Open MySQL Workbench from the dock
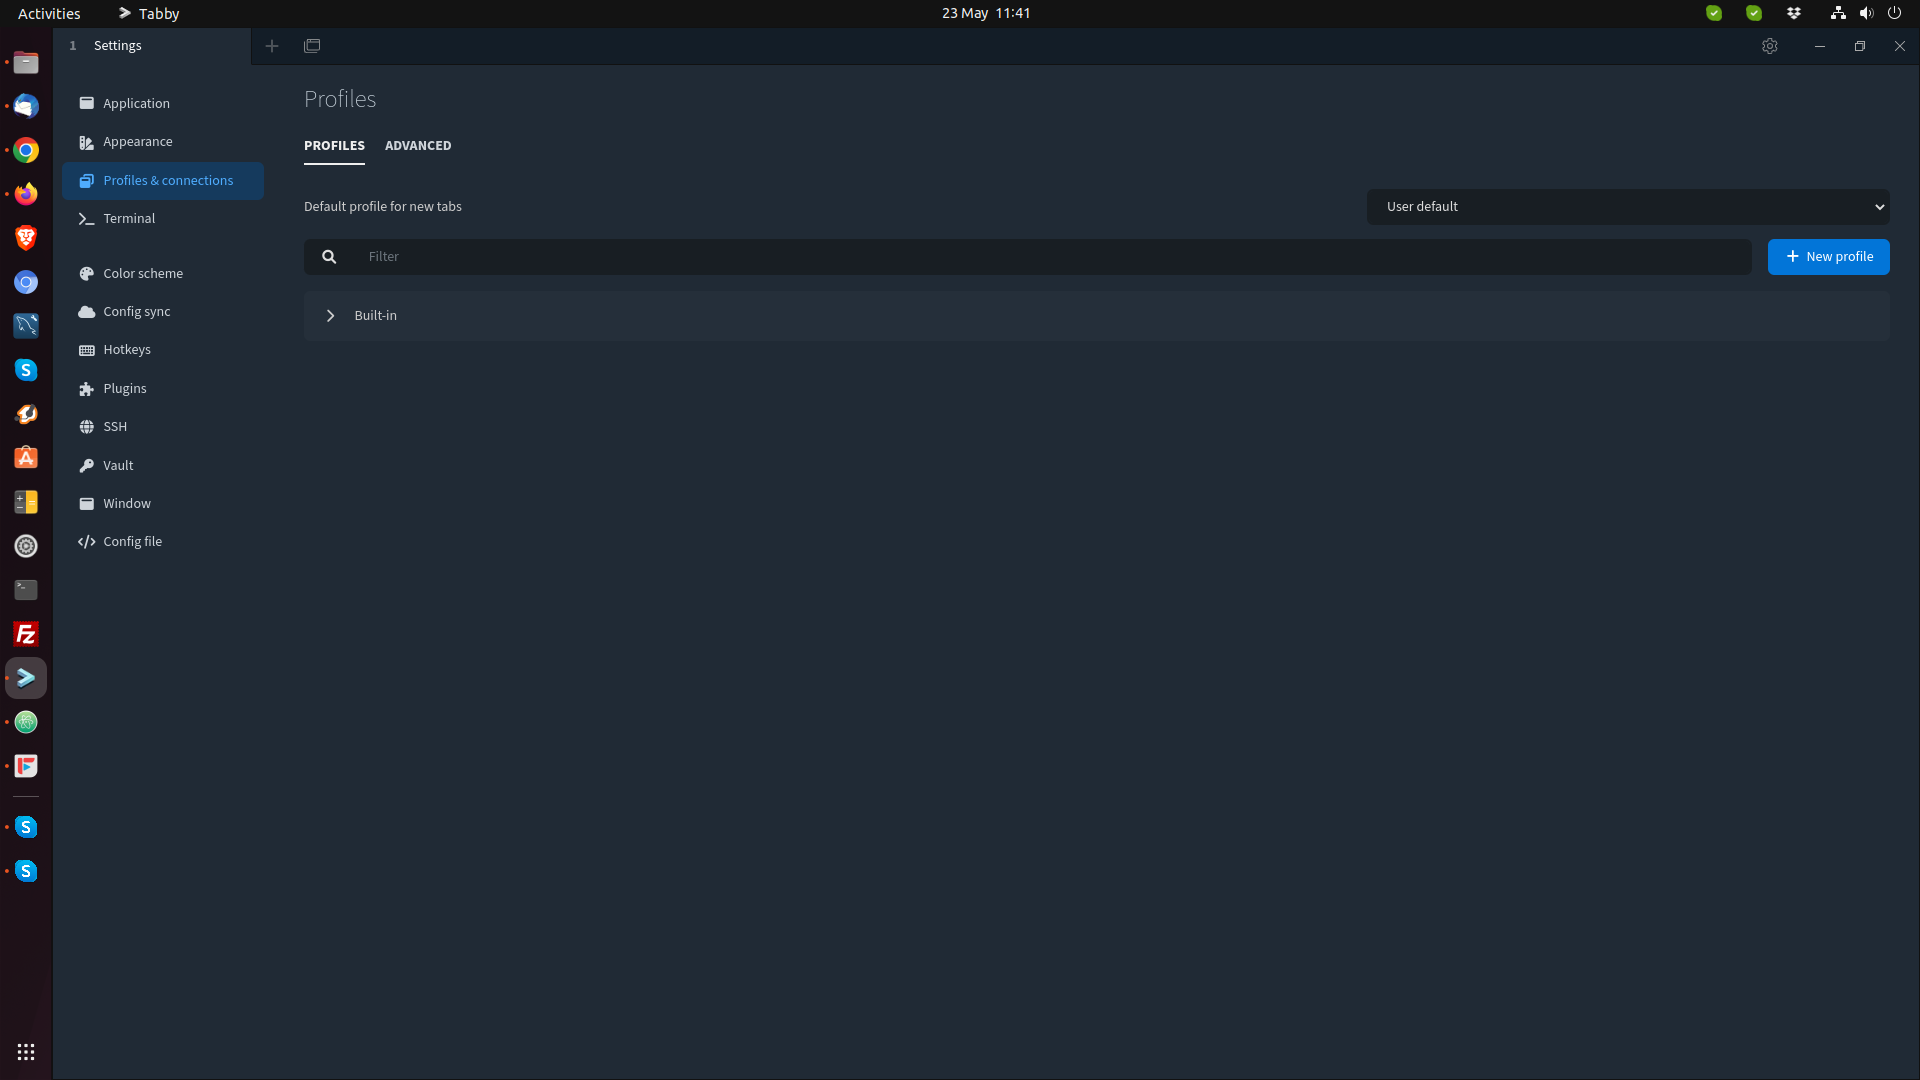 26,326
